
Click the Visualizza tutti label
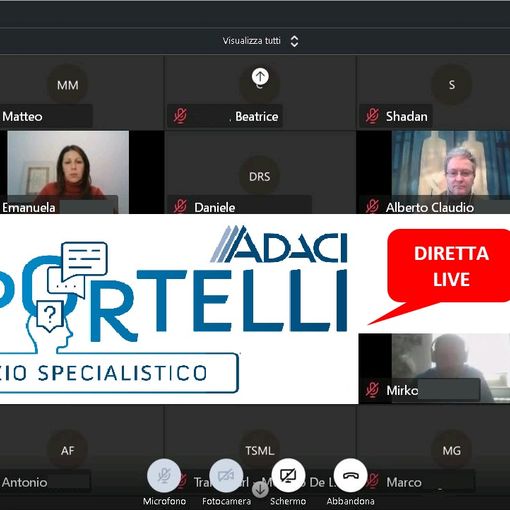[251, 41]
